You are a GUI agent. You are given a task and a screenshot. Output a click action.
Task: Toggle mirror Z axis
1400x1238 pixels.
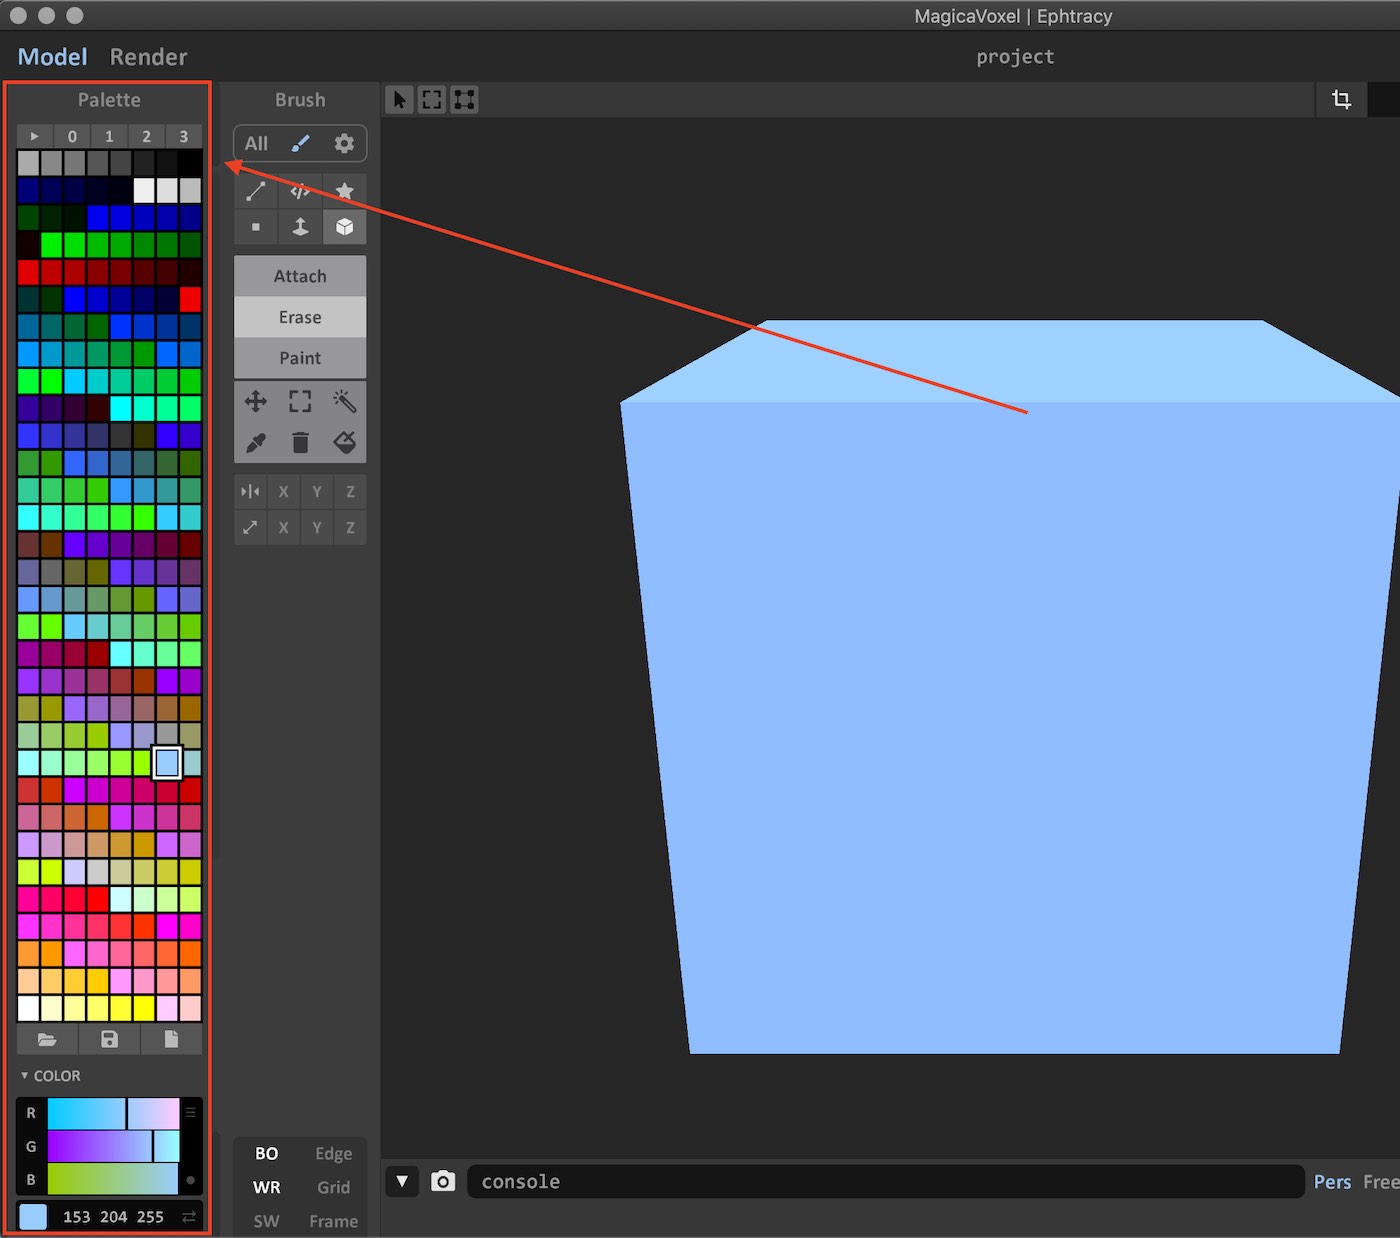point(350,491)
